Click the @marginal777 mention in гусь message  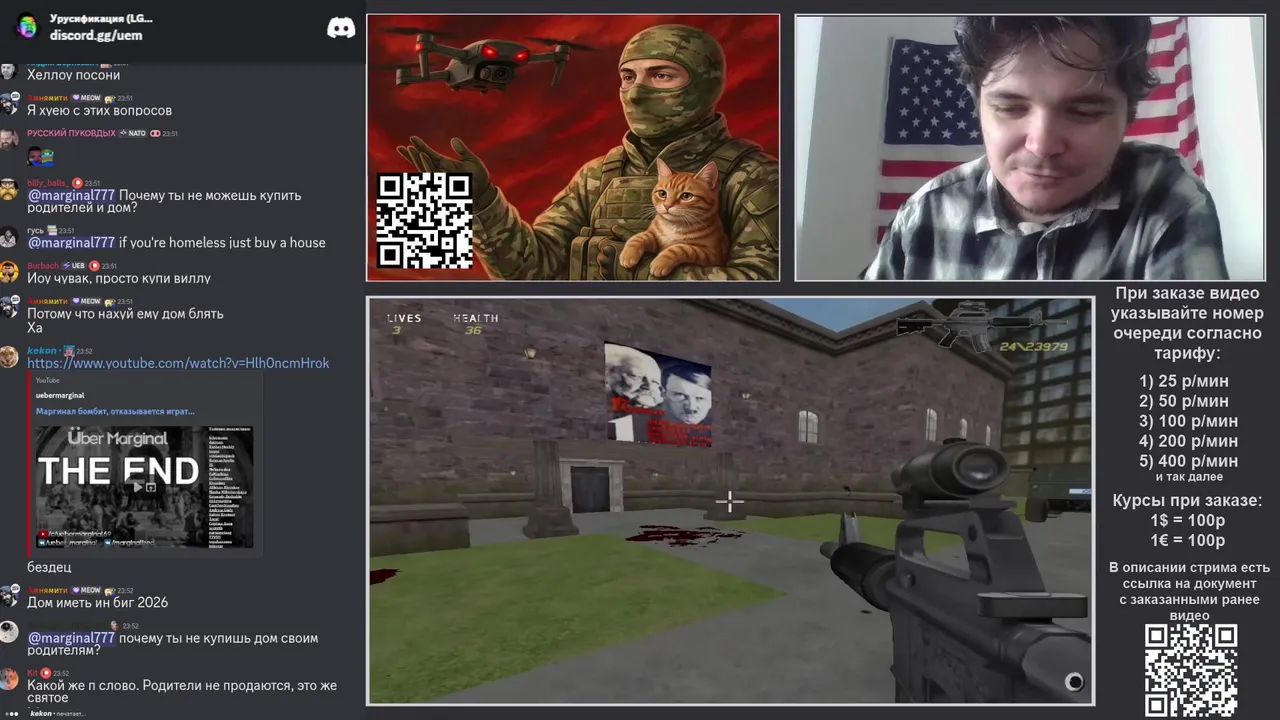(71, 242)
